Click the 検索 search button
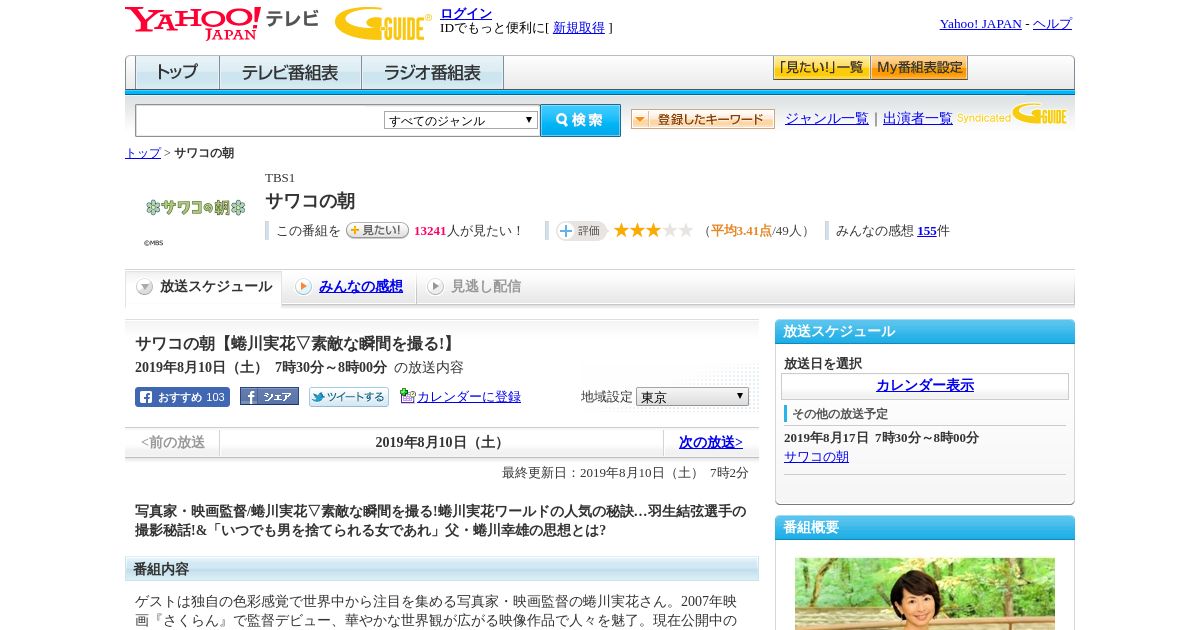 [580, 120]
